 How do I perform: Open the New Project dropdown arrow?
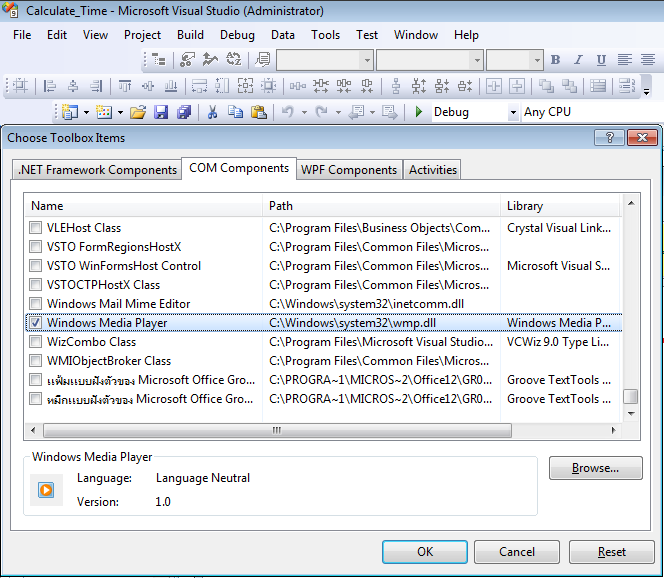click(x=86, y=113)
